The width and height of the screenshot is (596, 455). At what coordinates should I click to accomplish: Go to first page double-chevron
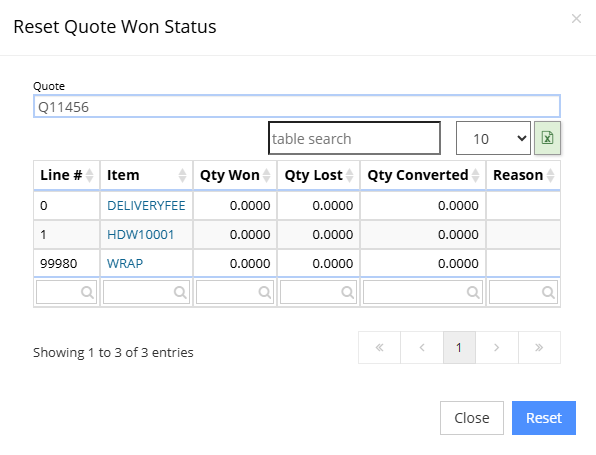[379, 347]
